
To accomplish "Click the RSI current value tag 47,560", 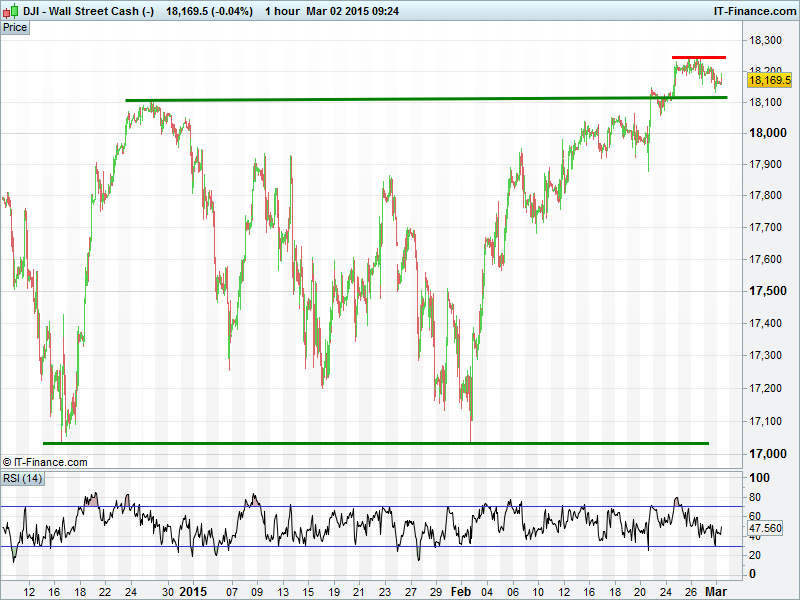I will pyautogui.click(x=770, y=527).
